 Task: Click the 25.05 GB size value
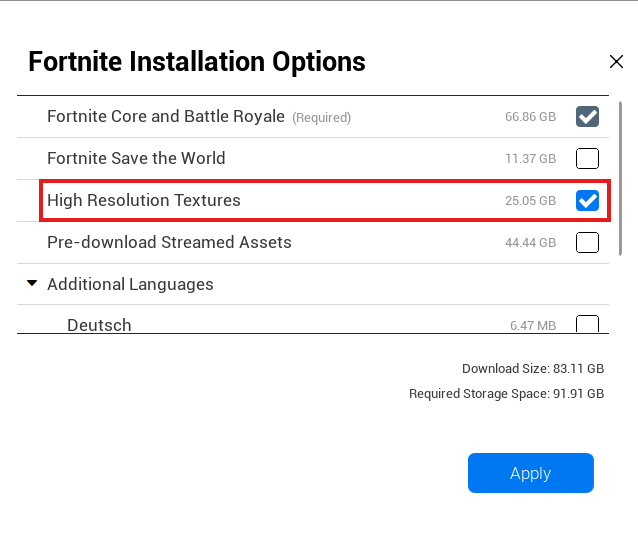click(x=530, y=201)
